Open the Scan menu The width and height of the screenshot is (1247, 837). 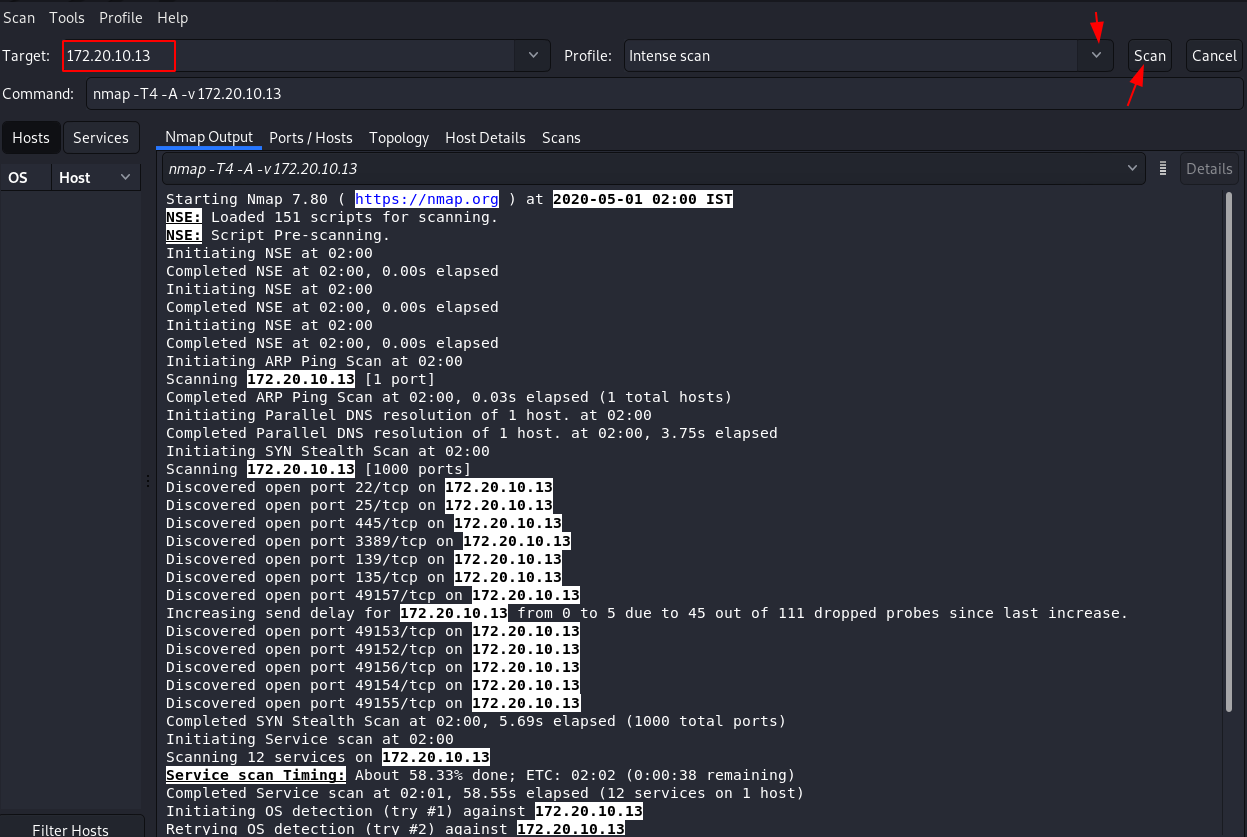(x=19, y=18)
